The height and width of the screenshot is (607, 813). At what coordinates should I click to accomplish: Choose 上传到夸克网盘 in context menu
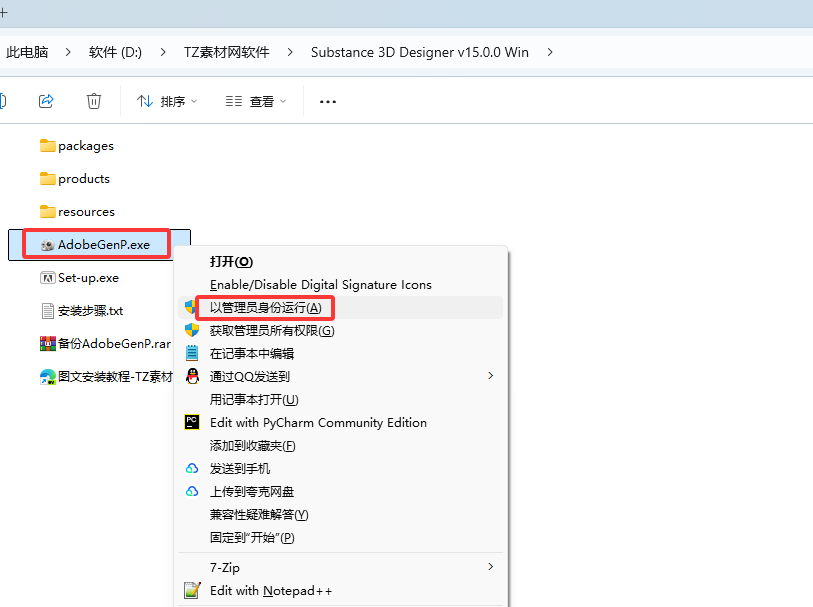pos(340,491)
